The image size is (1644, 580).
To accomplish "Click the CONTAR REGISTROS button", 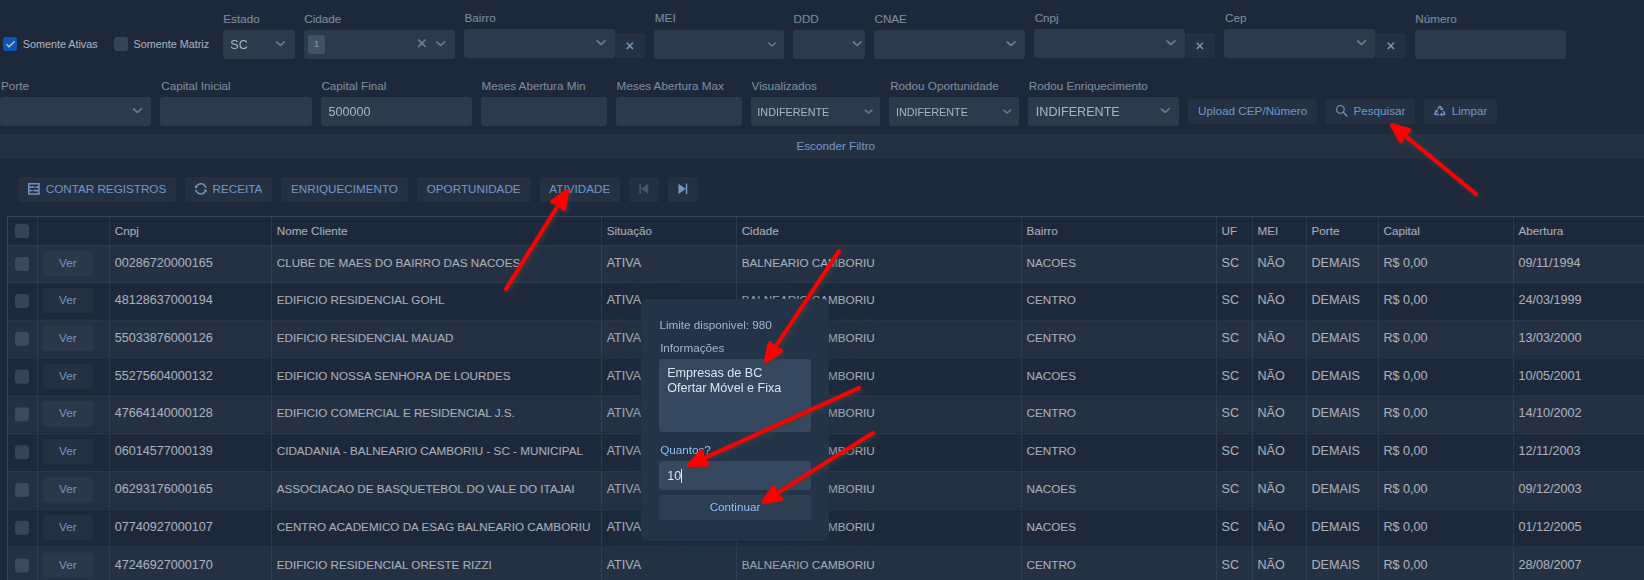I will (x=97, y=189).
